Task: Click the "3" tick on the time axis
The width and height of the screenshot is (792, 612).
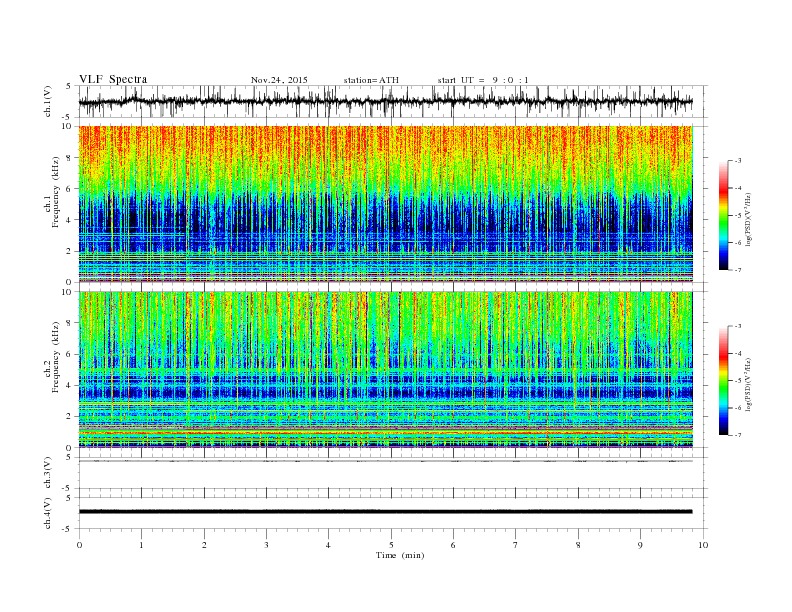Action: (x=266, y=545)
